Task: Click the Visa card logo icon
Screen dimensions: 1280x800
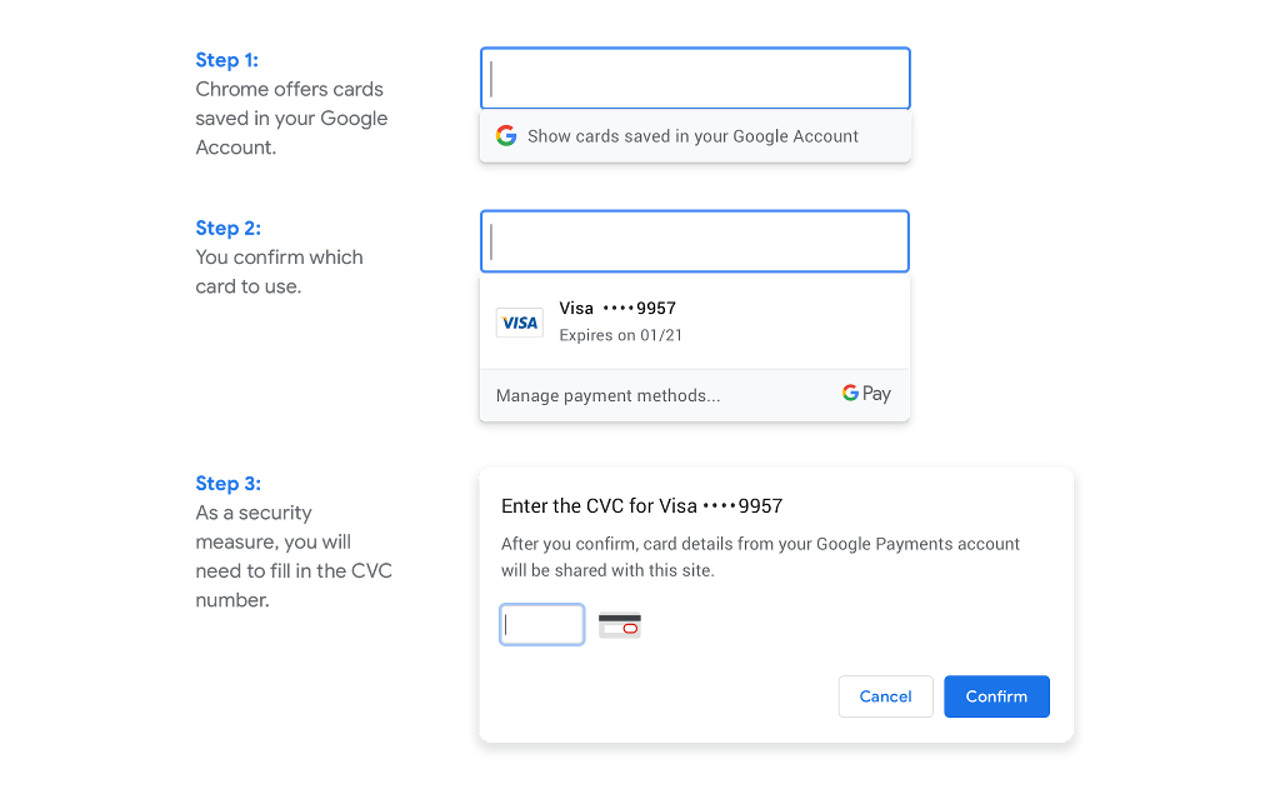Action: pos(520,322)
